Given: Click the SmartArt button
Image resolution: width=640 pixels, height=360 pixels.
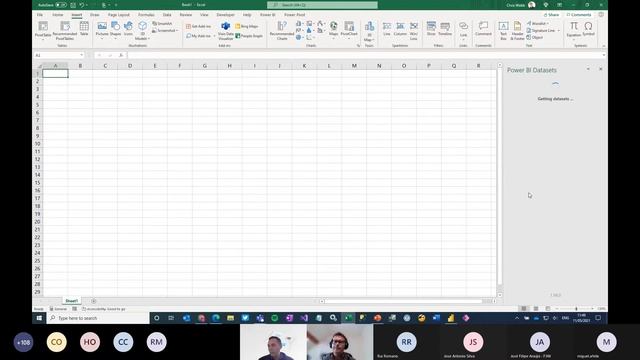Looking at the screenshot, I should 162,24.
